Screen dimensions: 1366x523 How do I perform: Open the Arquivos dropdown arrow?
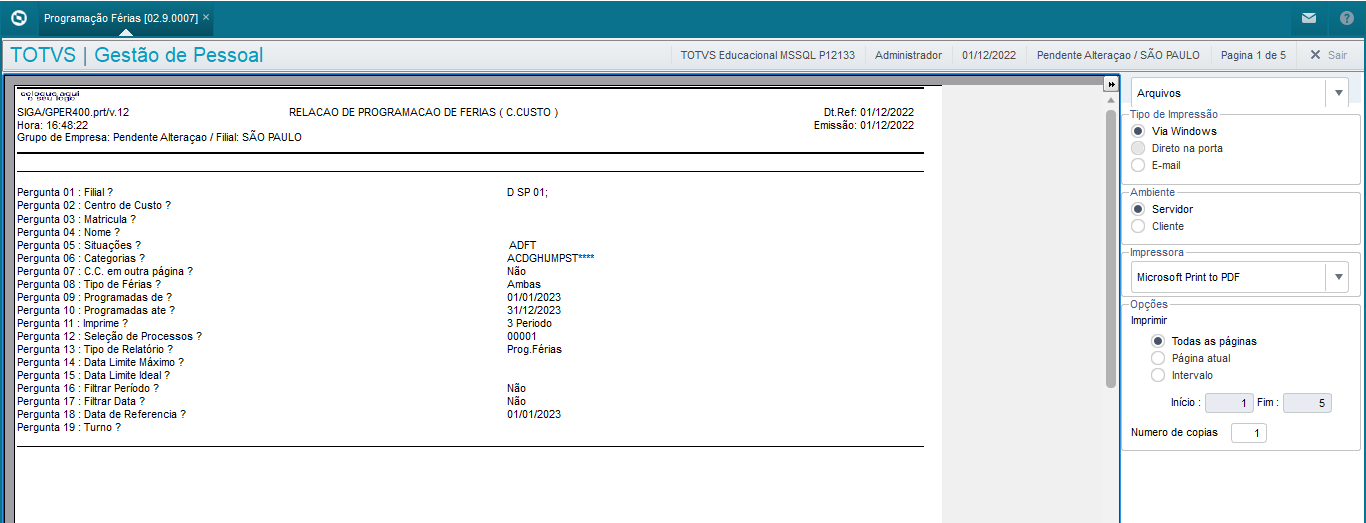click(x=1337, y=93)
